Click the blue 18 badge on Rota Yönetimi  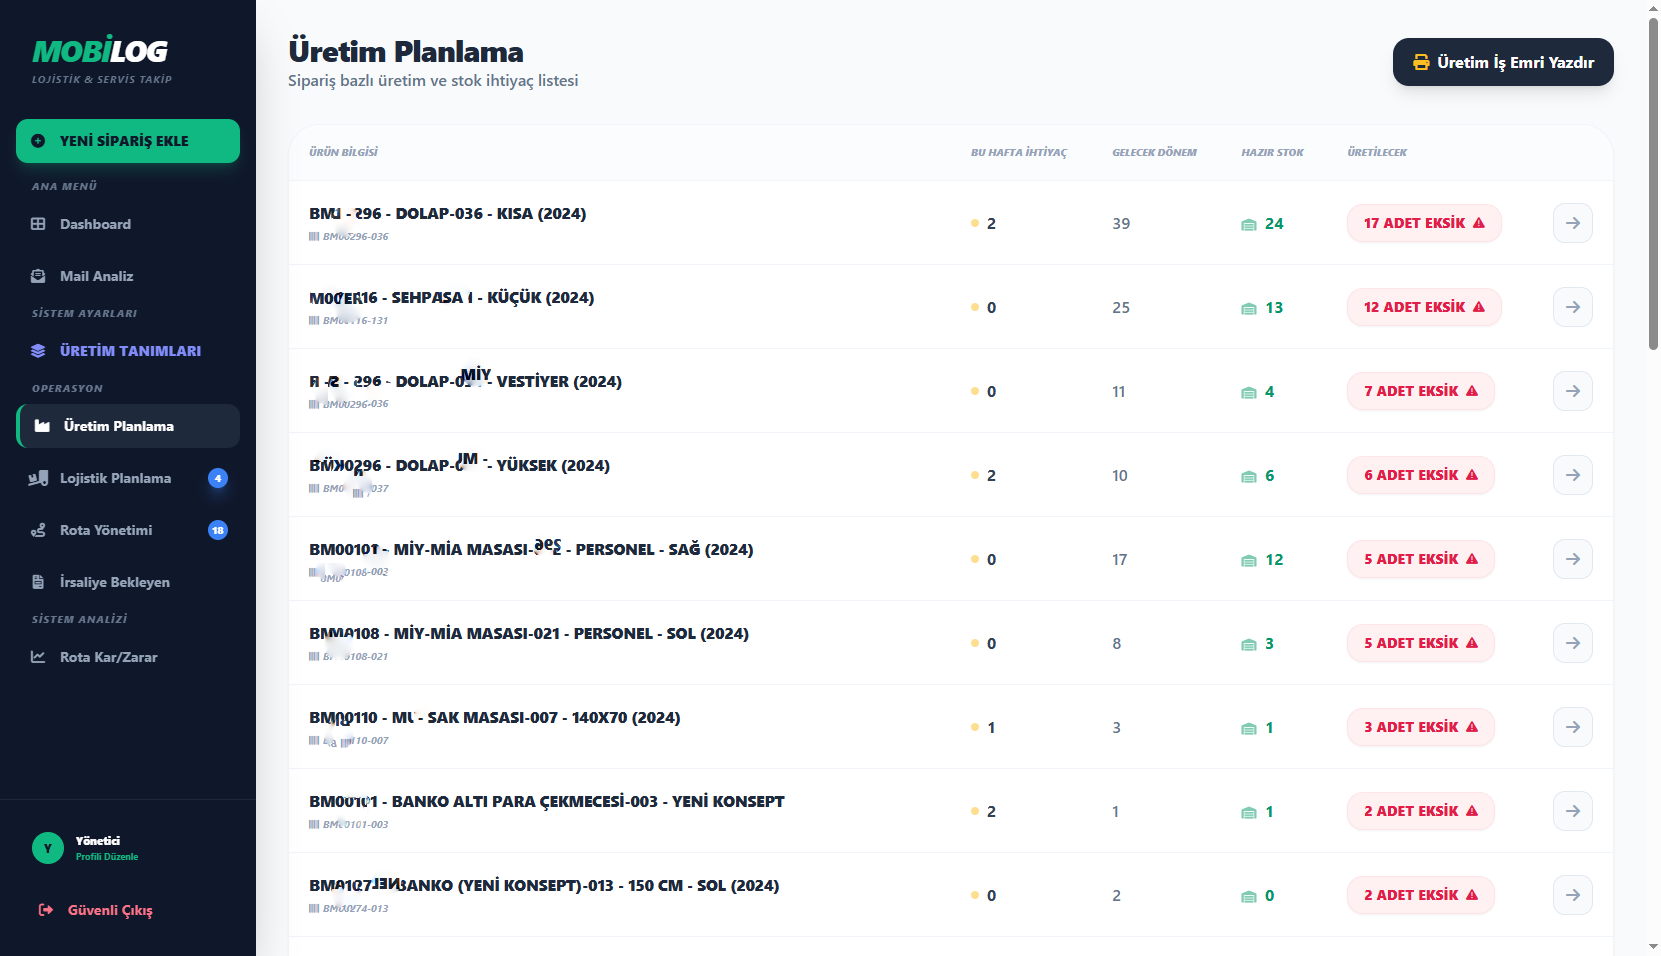pyautogui.click(x=218, y=530)
